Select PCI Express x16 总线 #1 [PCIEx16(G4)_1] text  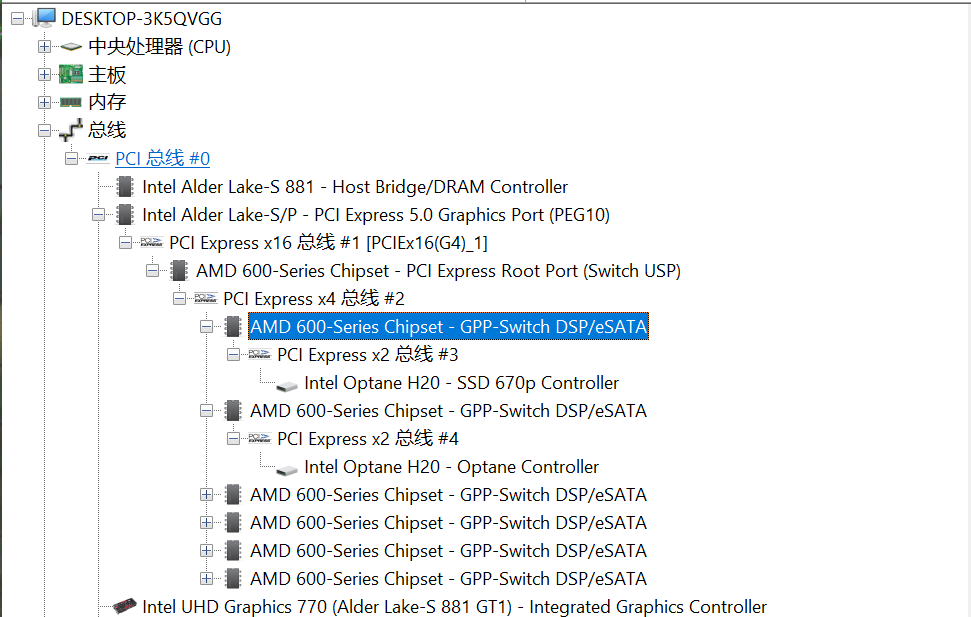tap(328, 242)
